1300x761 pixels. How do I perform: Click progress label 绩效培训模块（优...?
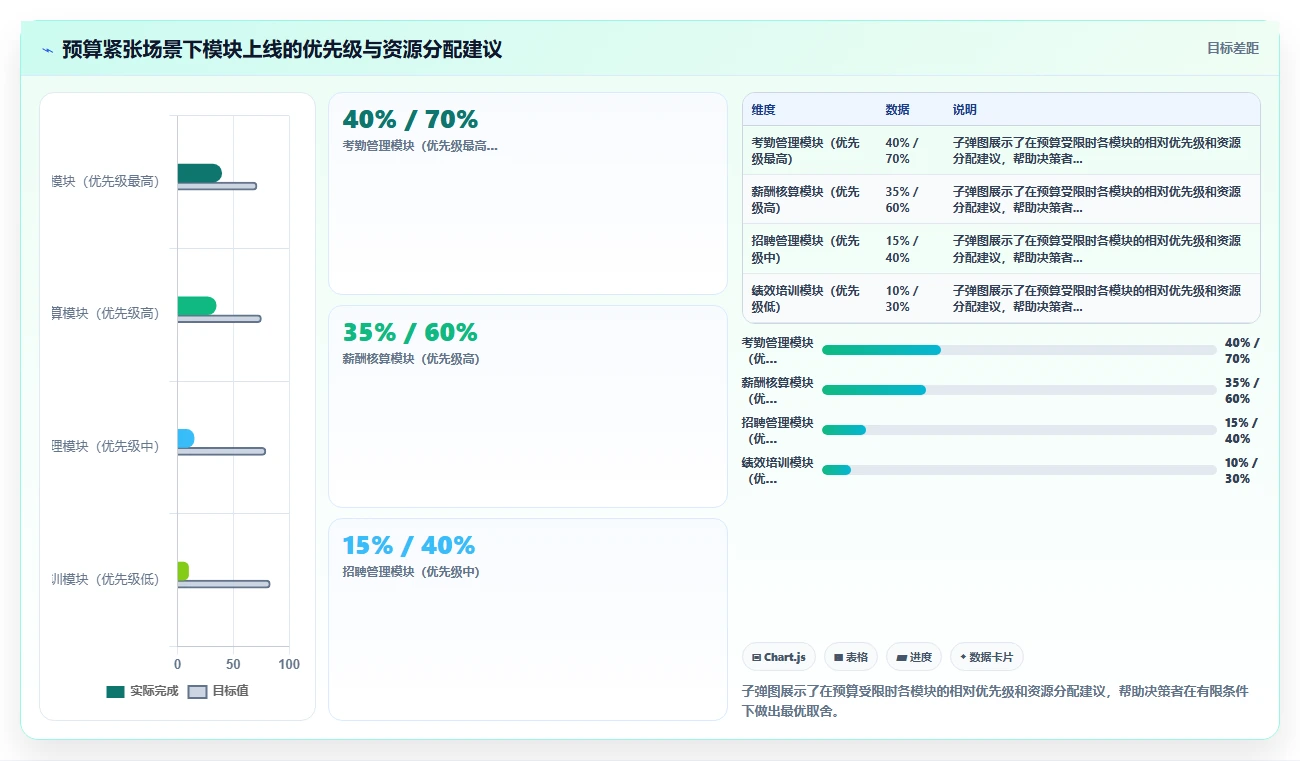778,470
